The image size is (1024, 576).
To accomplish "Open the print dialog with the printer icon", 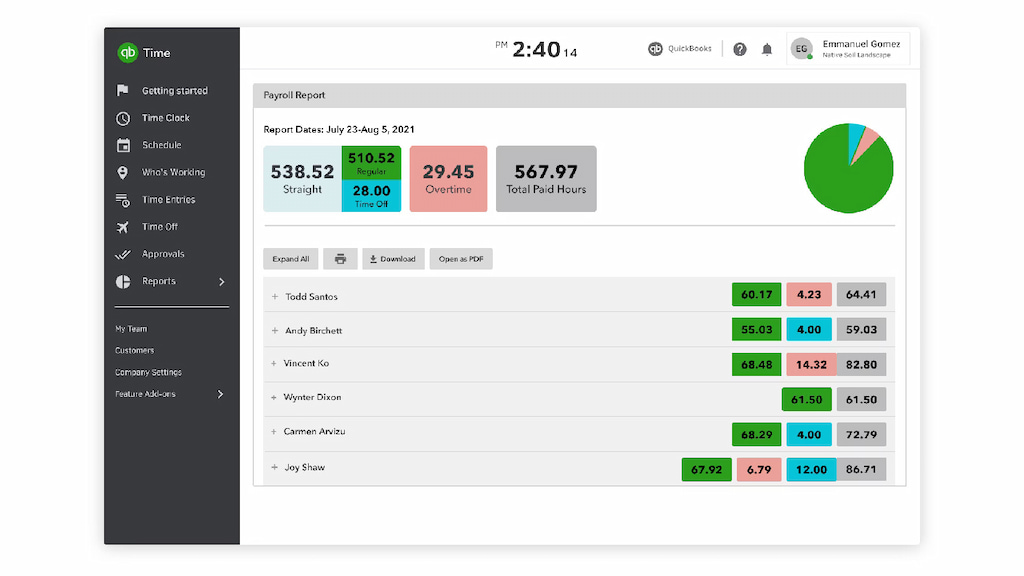I will coord(339,258).
